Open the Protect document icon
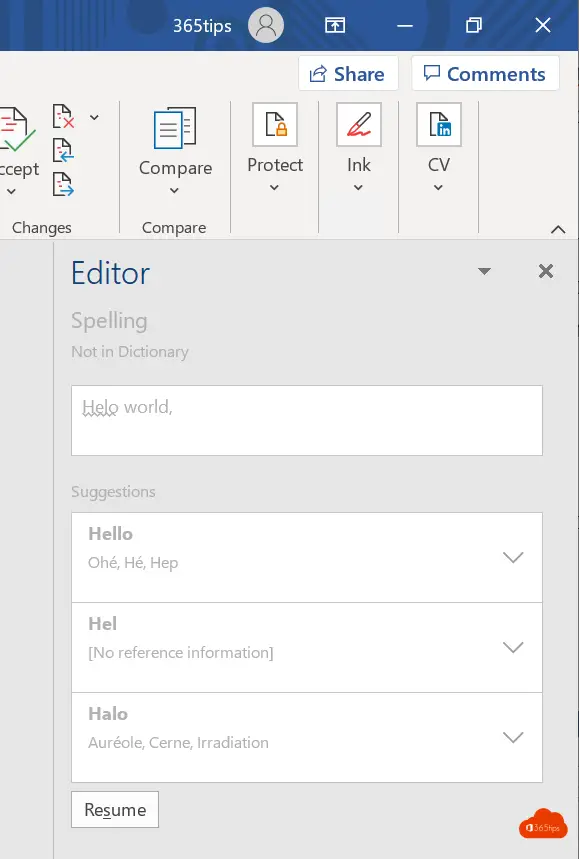 click(275, 124)
